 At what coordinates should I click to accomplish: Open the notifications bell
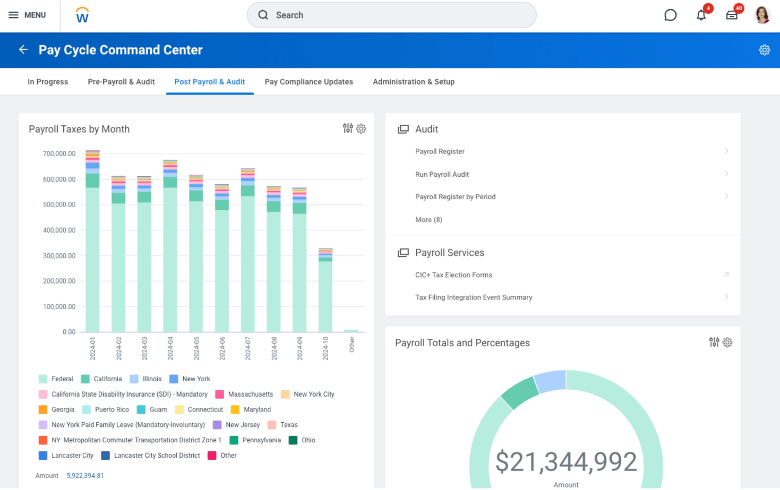(x=701, y=15)
